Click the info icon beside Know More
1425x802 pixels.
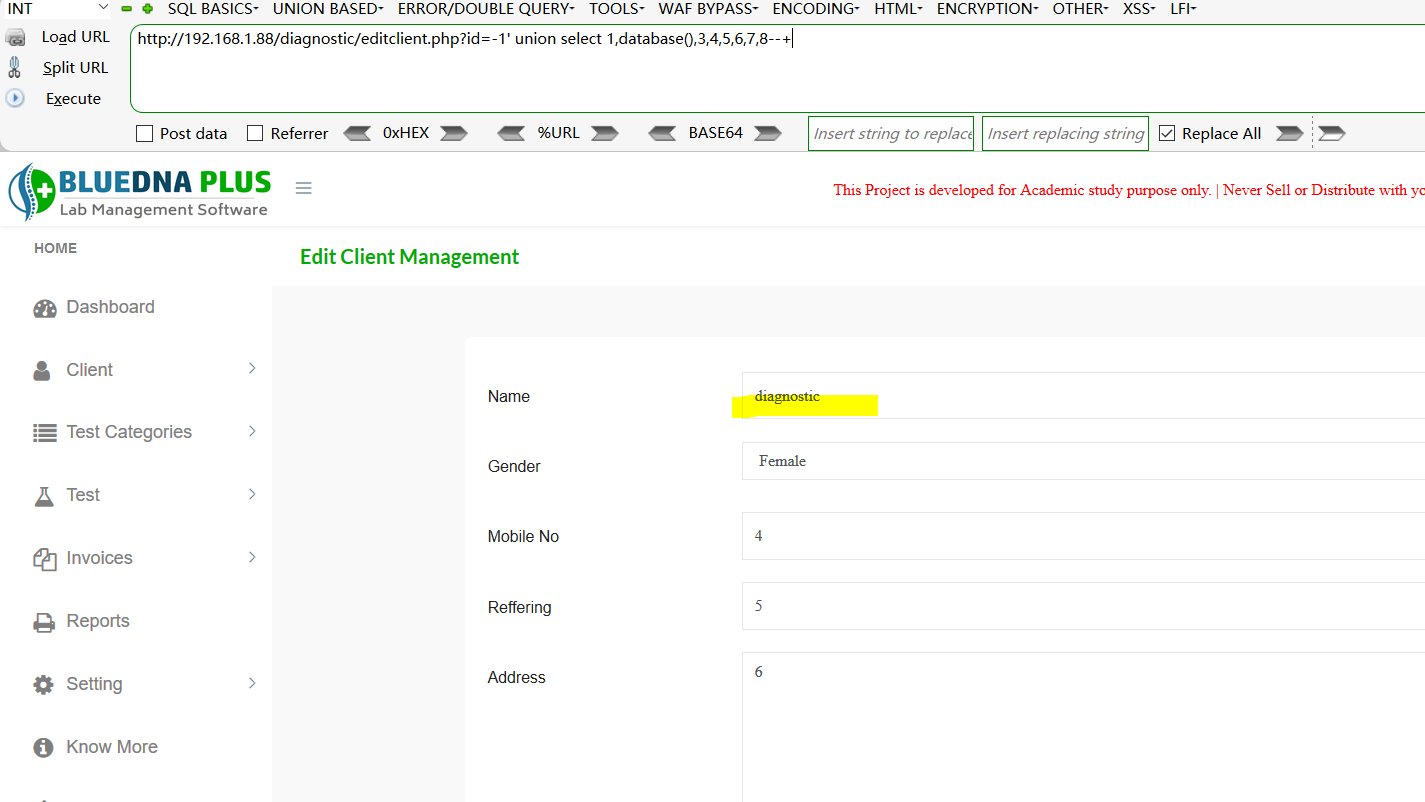(x=43, y=747)
